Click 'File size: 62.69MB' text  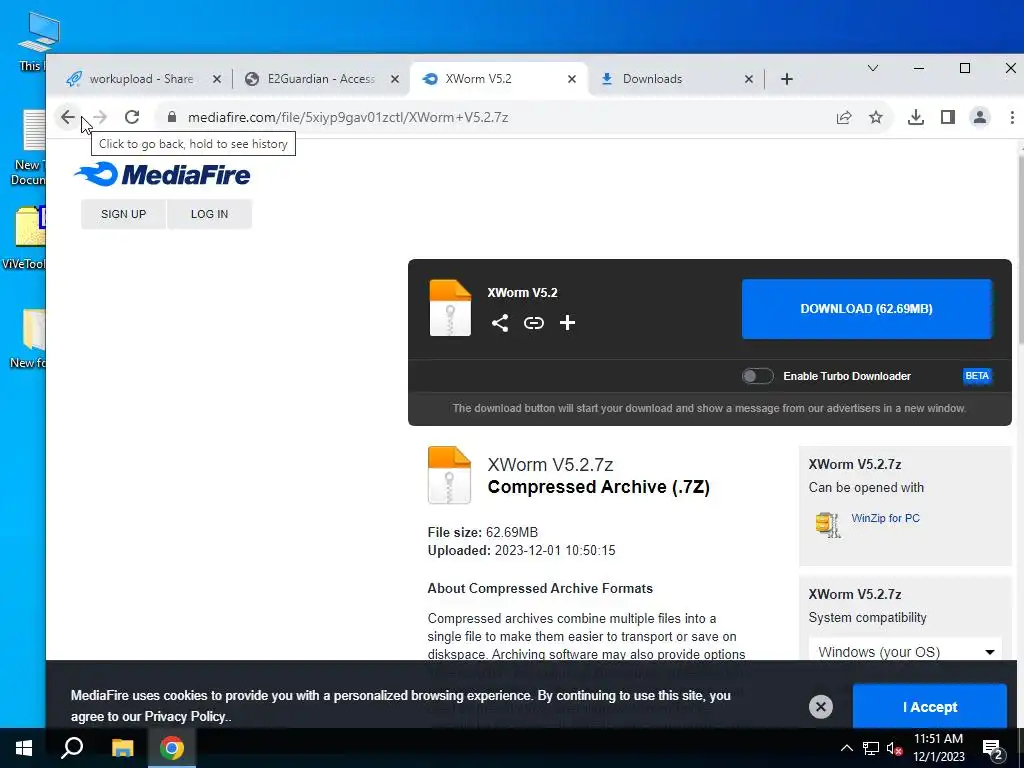pyautogui.click(x=483, y=532)
